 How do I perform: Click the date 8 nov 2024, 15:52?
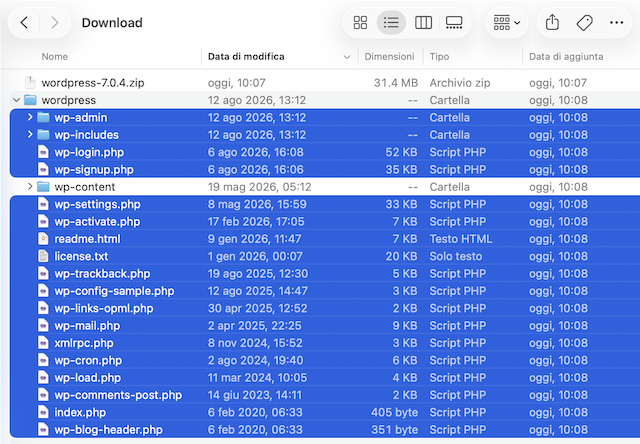tap(255, 343)
